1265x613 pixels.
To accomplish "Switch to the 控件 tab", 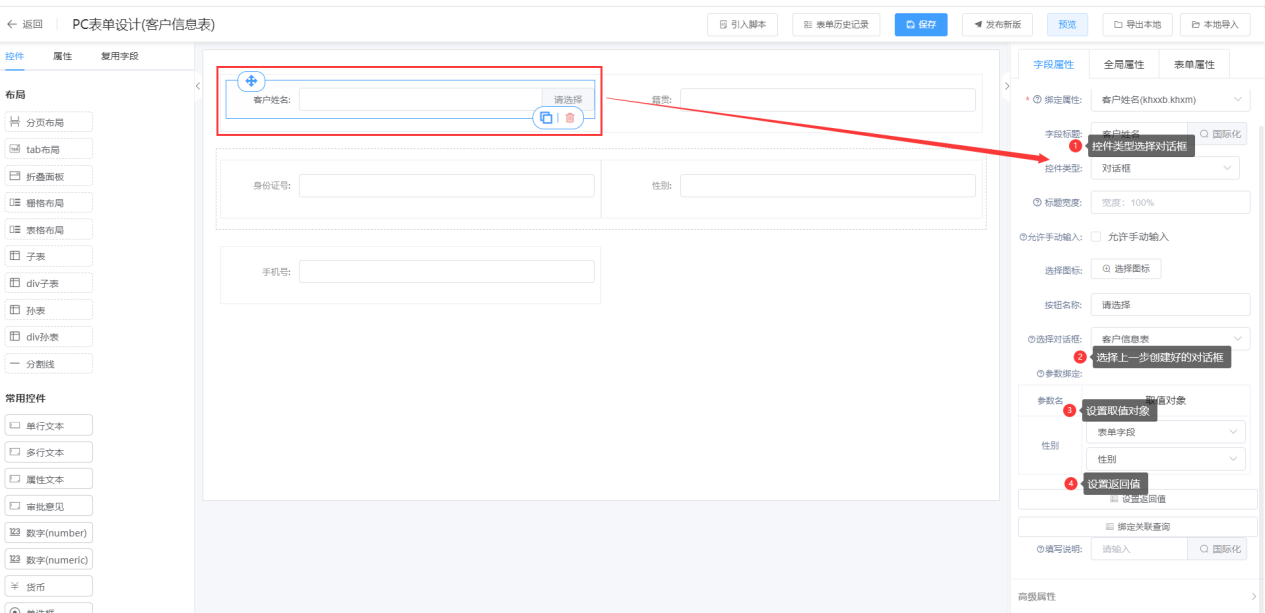I will [x=15, y=56].
